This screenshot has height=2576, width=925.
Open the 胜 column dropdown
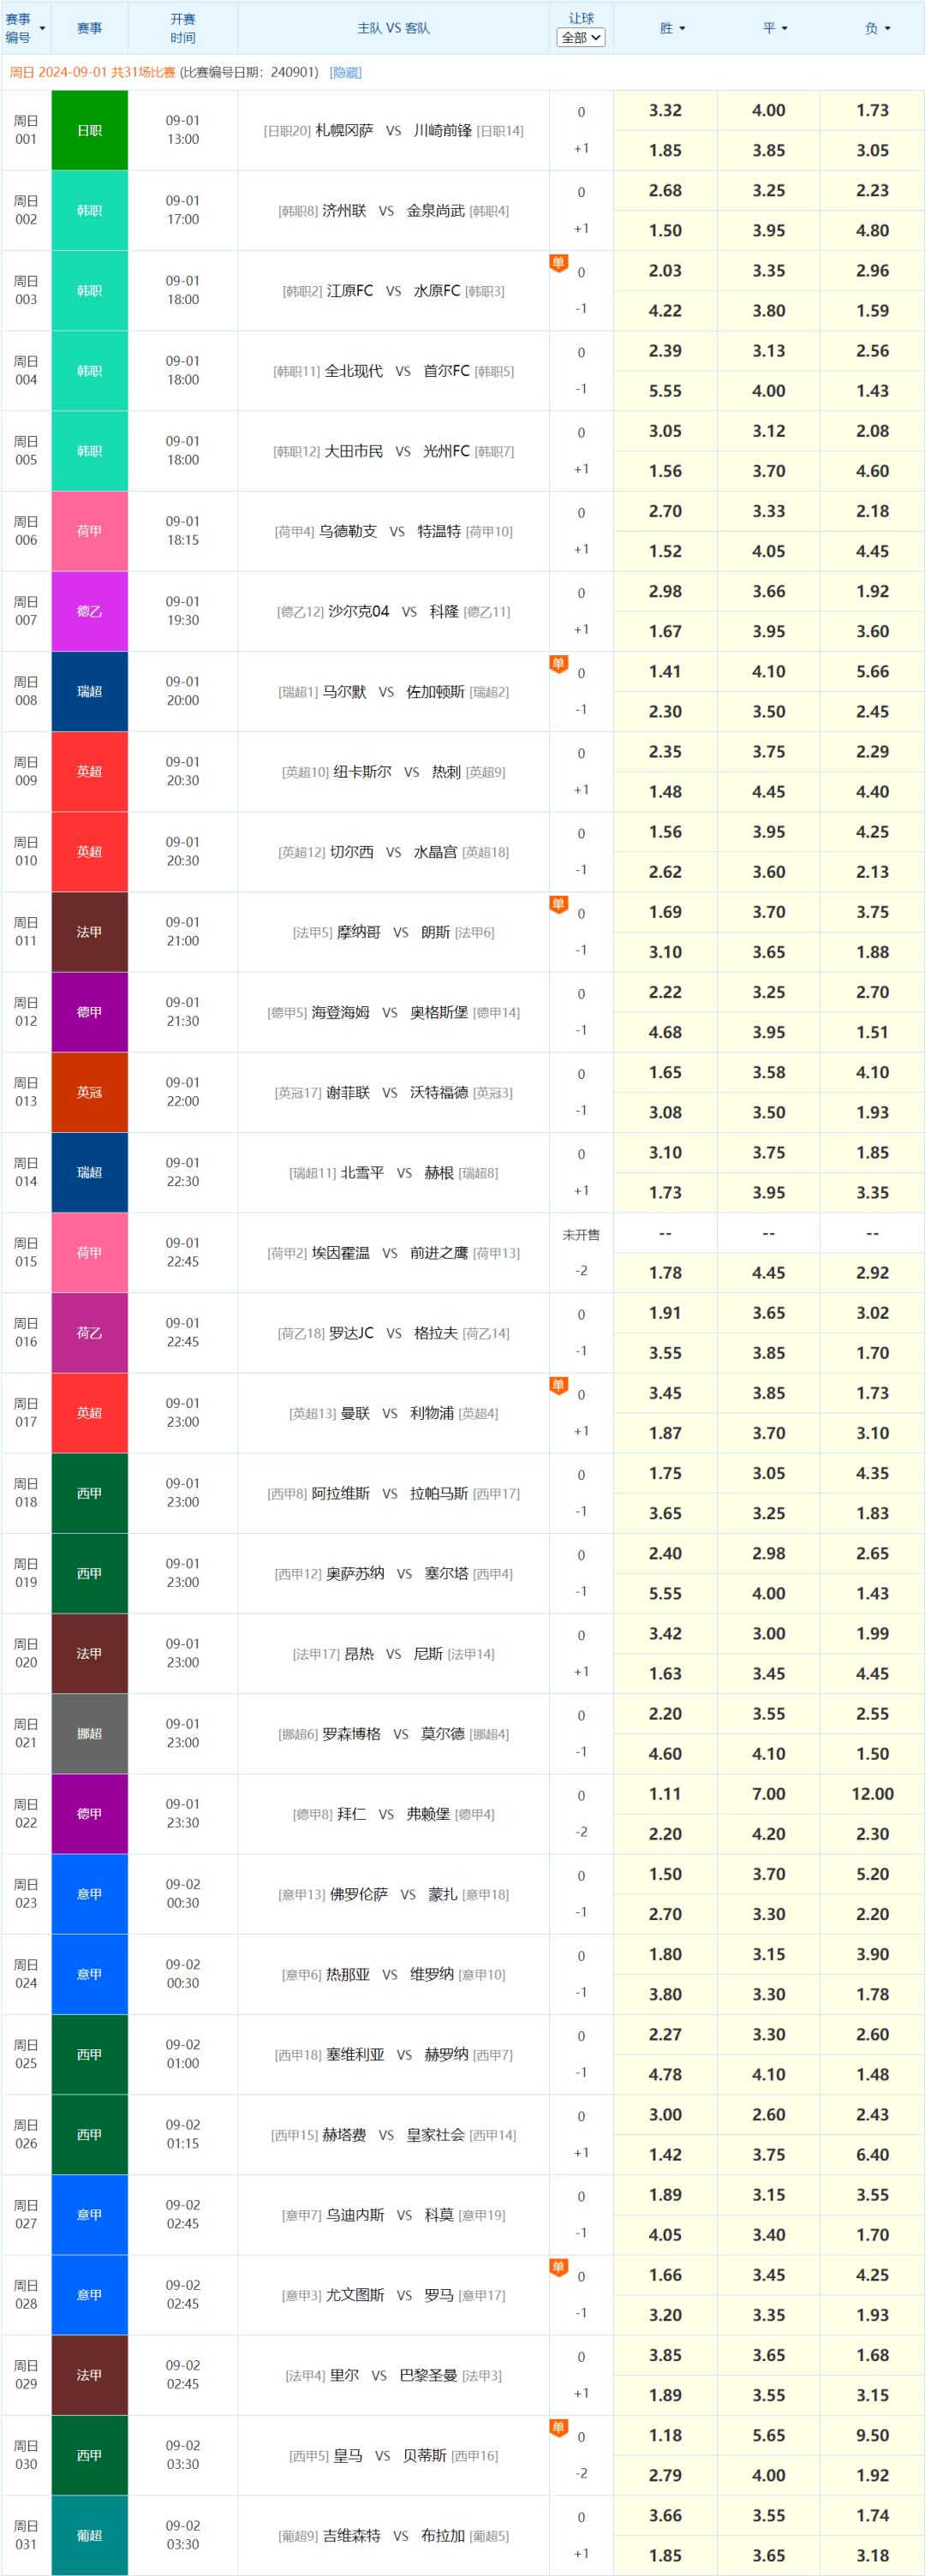pyautogui.click(x=682, y=28)
